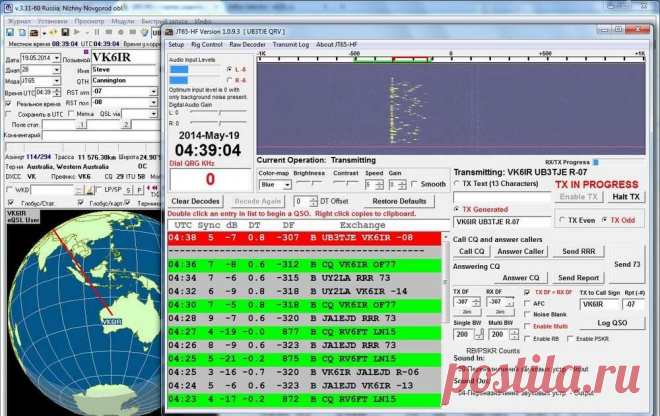Click the yellow diamond arrows icon in logger toolbar
Screen dimensions: 660x416
click(53, 32)
